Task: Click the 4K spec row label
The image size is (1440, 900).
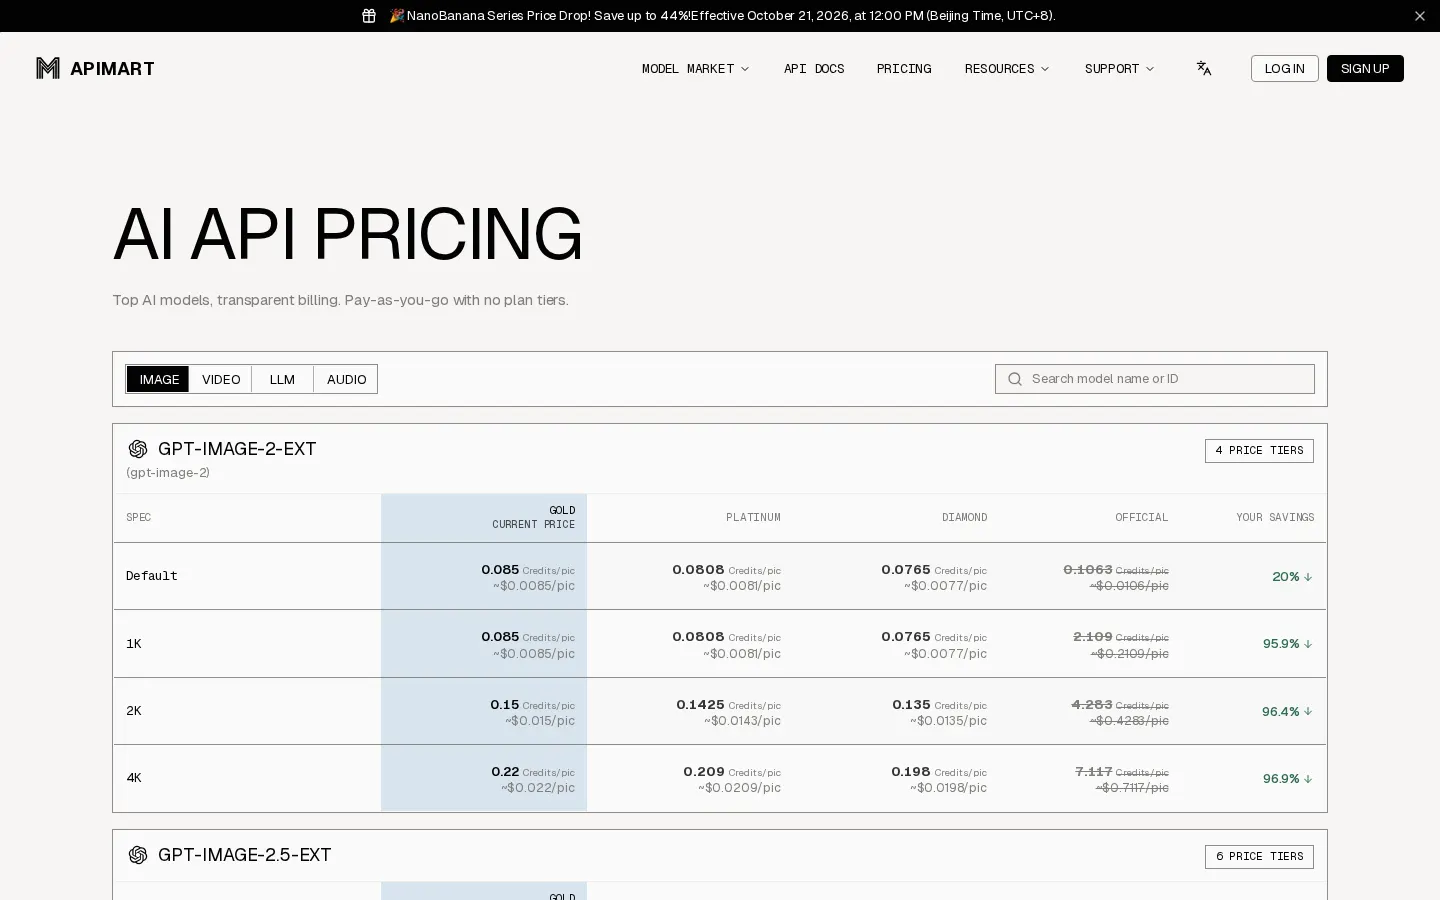Action: pos(134,778)
